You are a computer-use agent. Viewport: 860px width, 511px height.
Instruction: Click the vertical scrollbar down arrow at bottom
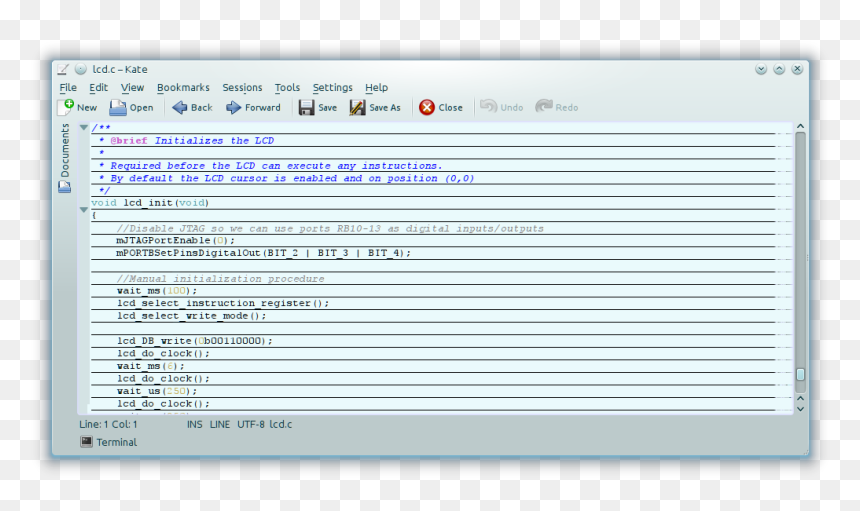(800, 409)
